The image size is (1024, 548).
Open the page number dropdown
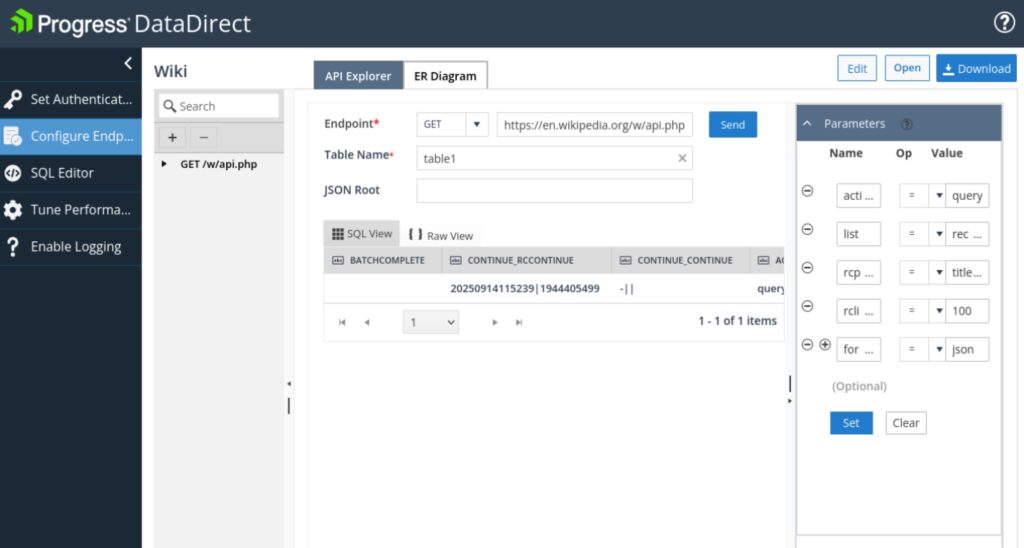[x=431, y=322]
